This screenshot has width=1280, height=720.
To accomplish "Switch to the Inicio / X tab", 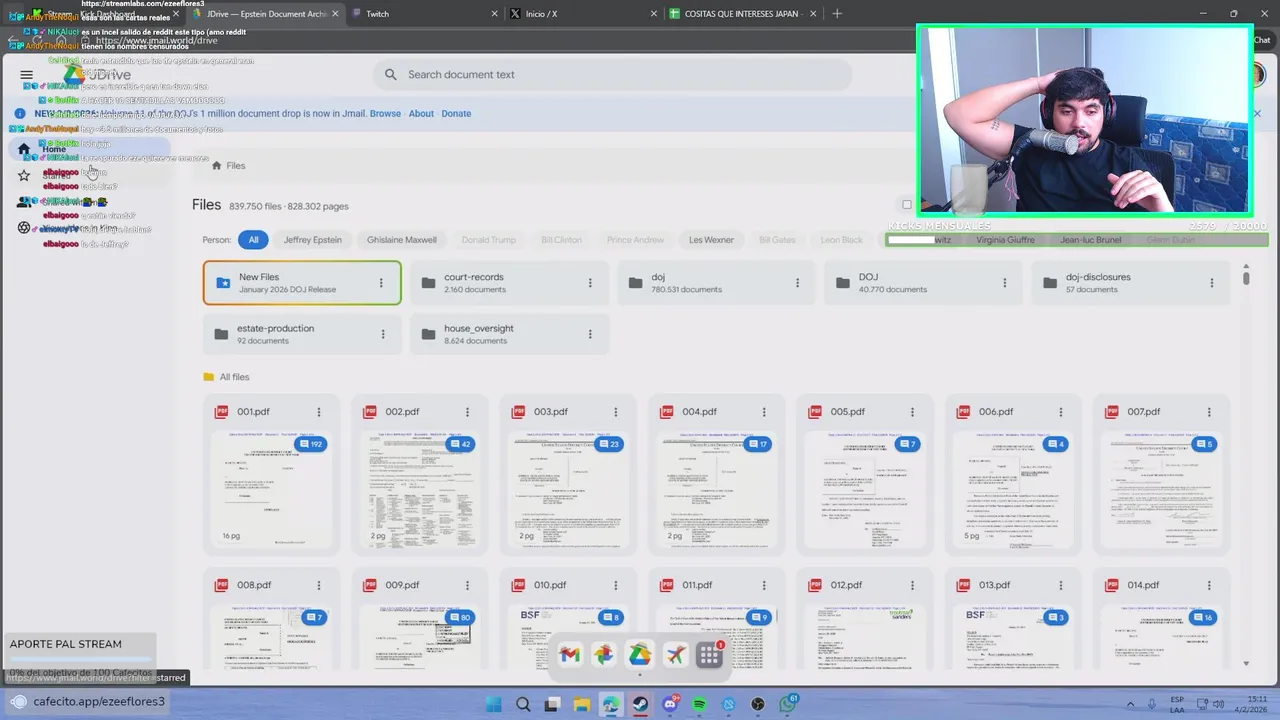I will 582,14.
